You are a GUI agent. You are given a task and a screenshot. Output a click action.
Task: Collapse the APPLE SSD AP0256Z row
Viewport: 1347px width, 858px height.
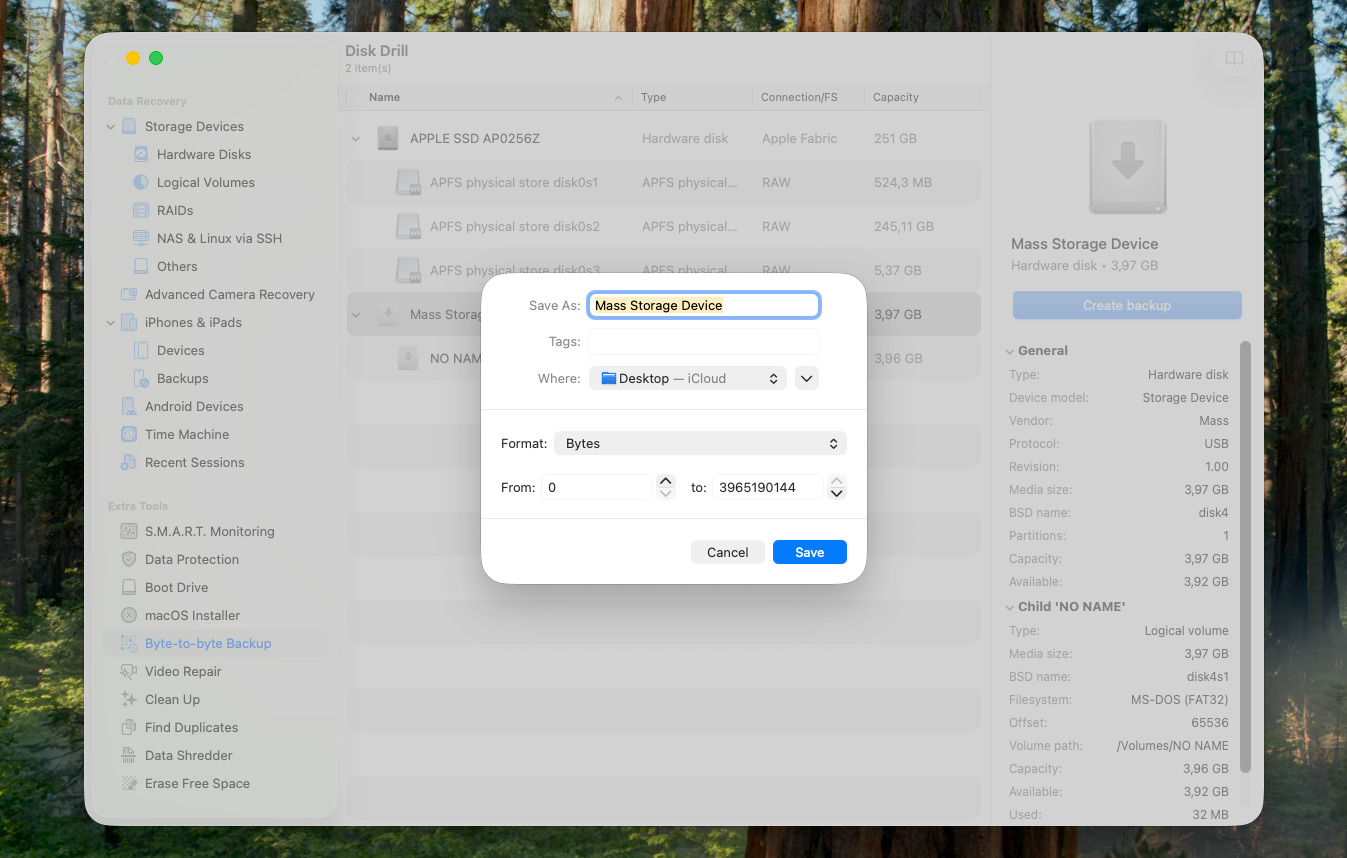click(x=356, y=139)
